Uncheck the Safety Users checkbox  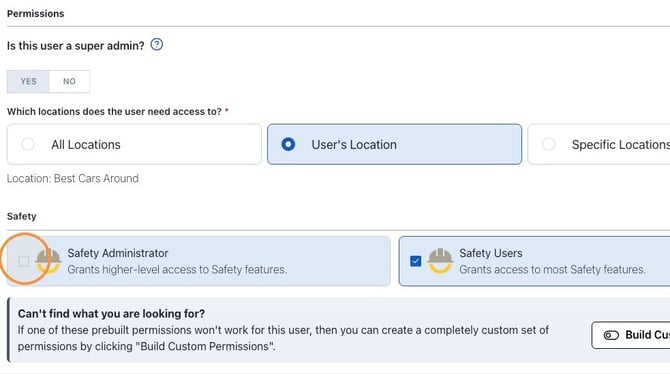point(415,261)
